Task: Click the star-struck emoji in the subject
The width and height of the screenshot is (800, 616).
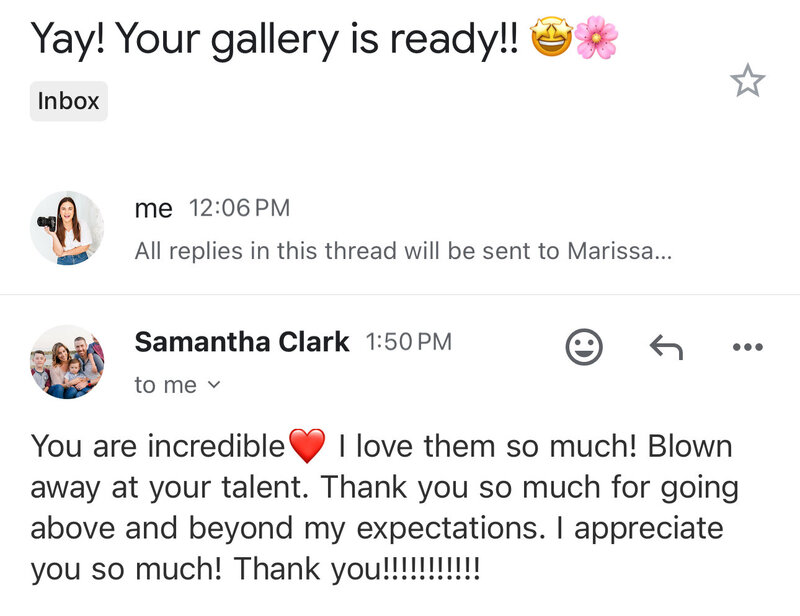Action: [549, 38]
